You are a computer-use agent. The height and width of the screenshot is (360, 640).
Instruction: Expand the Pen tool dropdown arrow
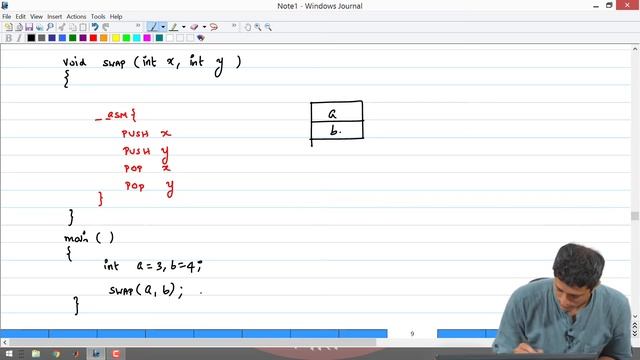pyautogui.click(x=163, y=27)
